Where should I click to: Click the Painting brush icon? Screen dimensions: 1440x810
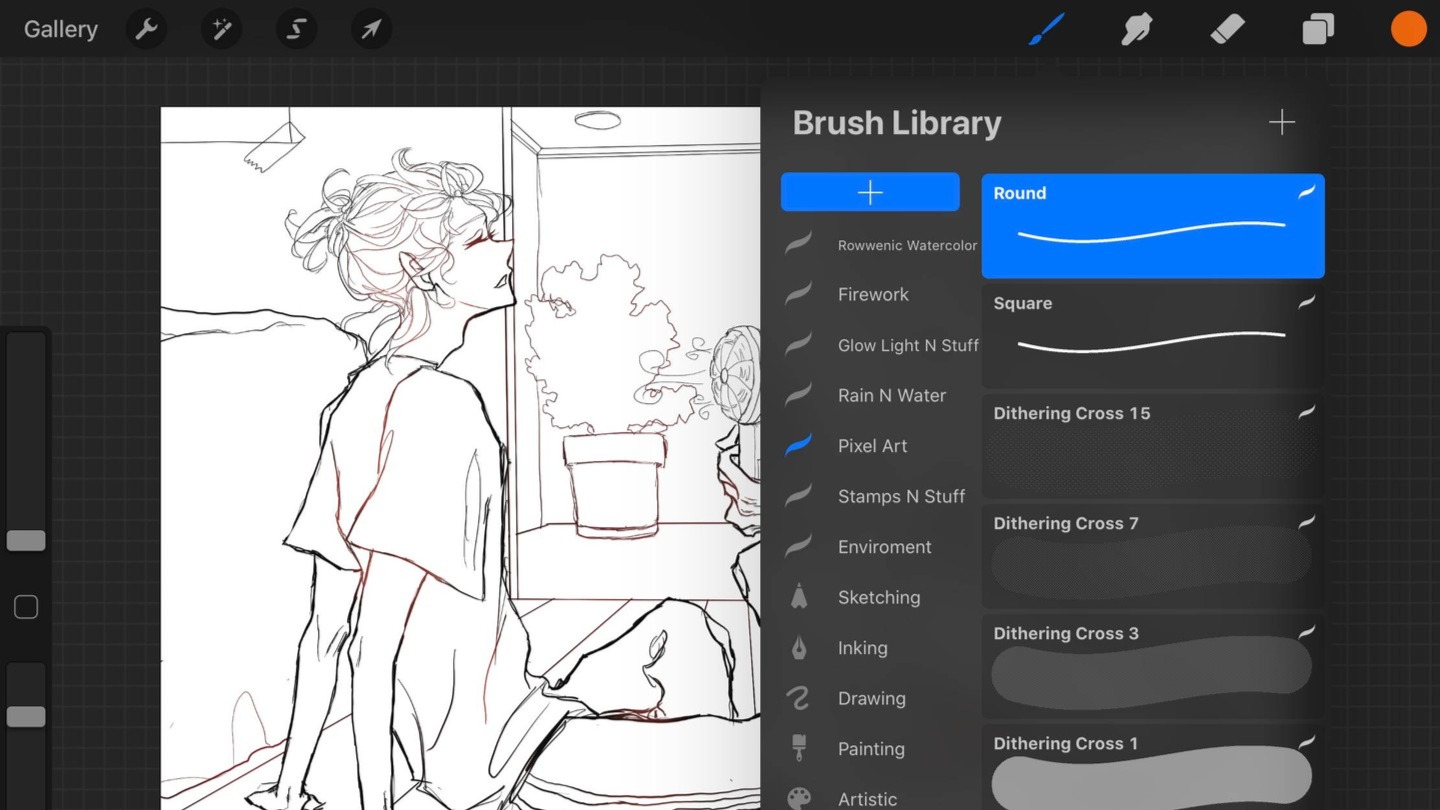point(799,748)
